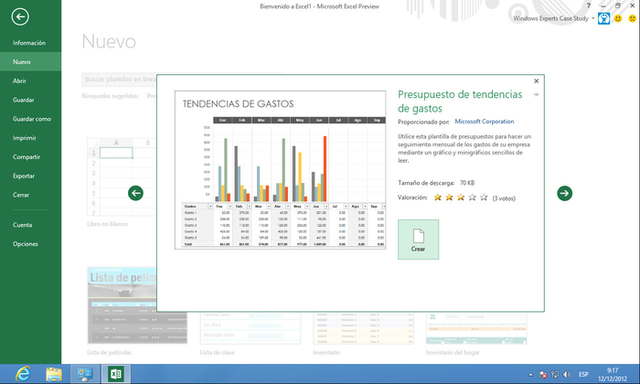Click the account profile picture icon
This screenshot has height=384, width=640.
[604, 18]
